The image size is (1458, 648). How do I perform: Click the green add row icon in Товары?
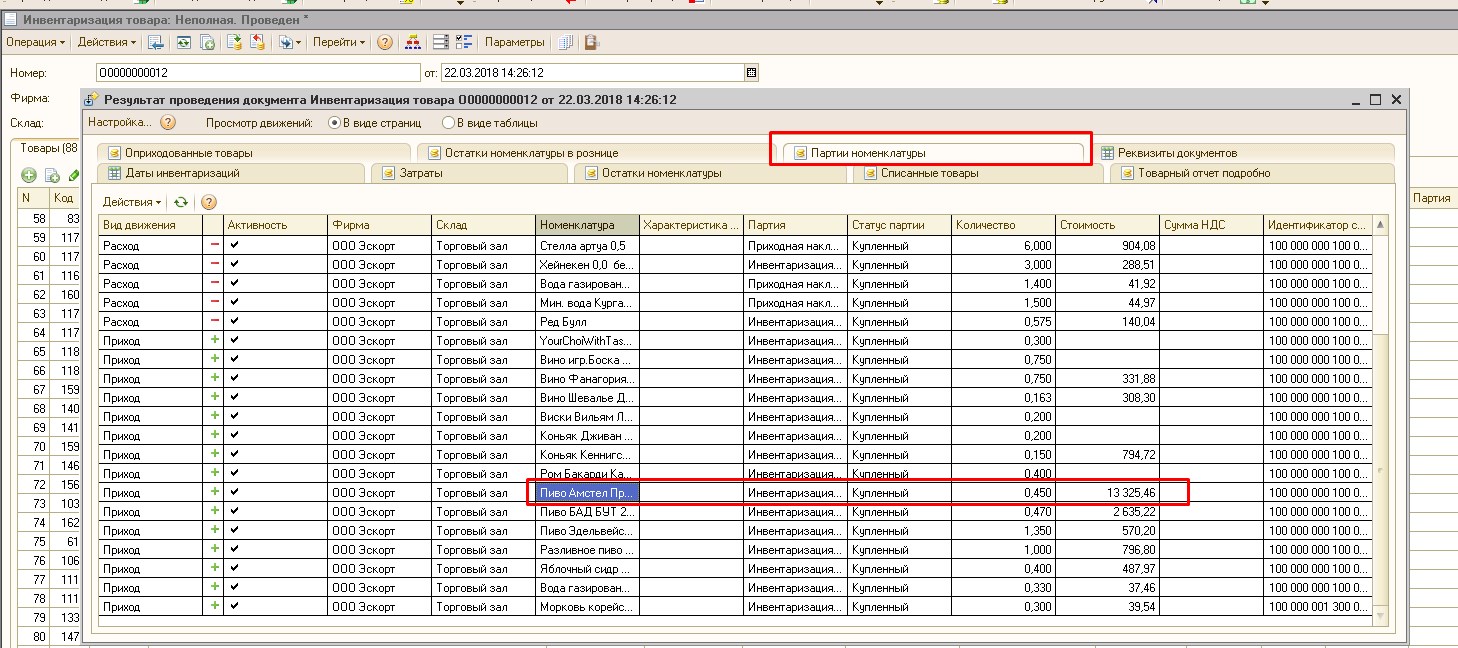click(29, 176)
